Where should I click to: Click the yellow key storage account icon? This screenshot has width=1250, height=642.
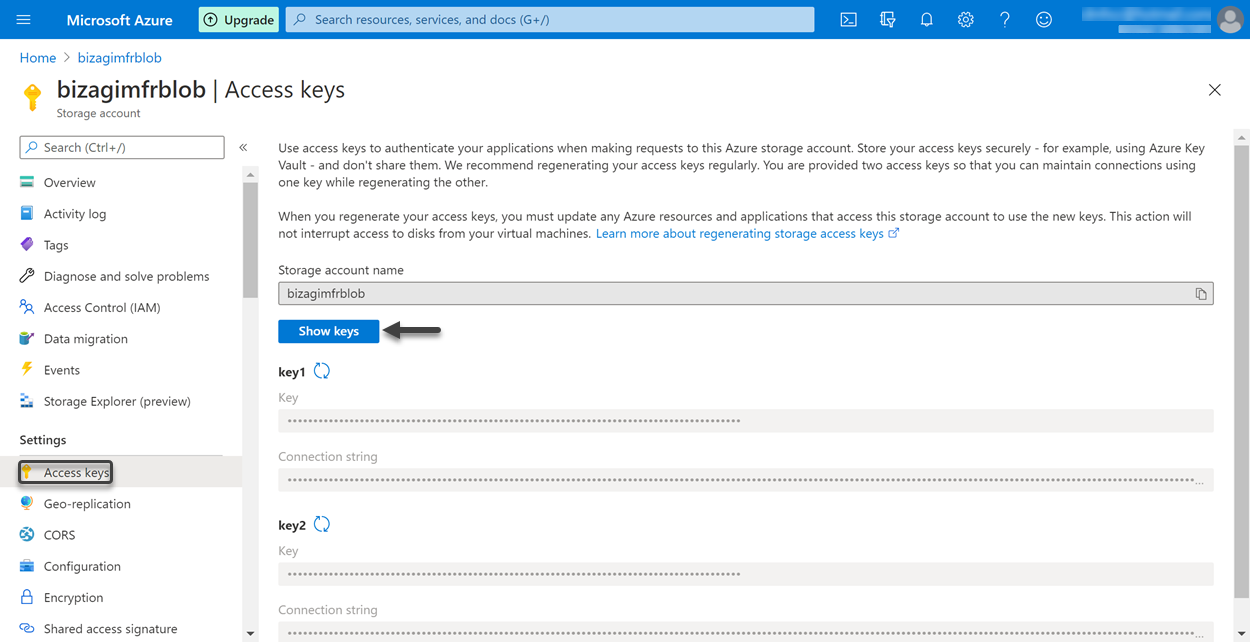(33, 97)
